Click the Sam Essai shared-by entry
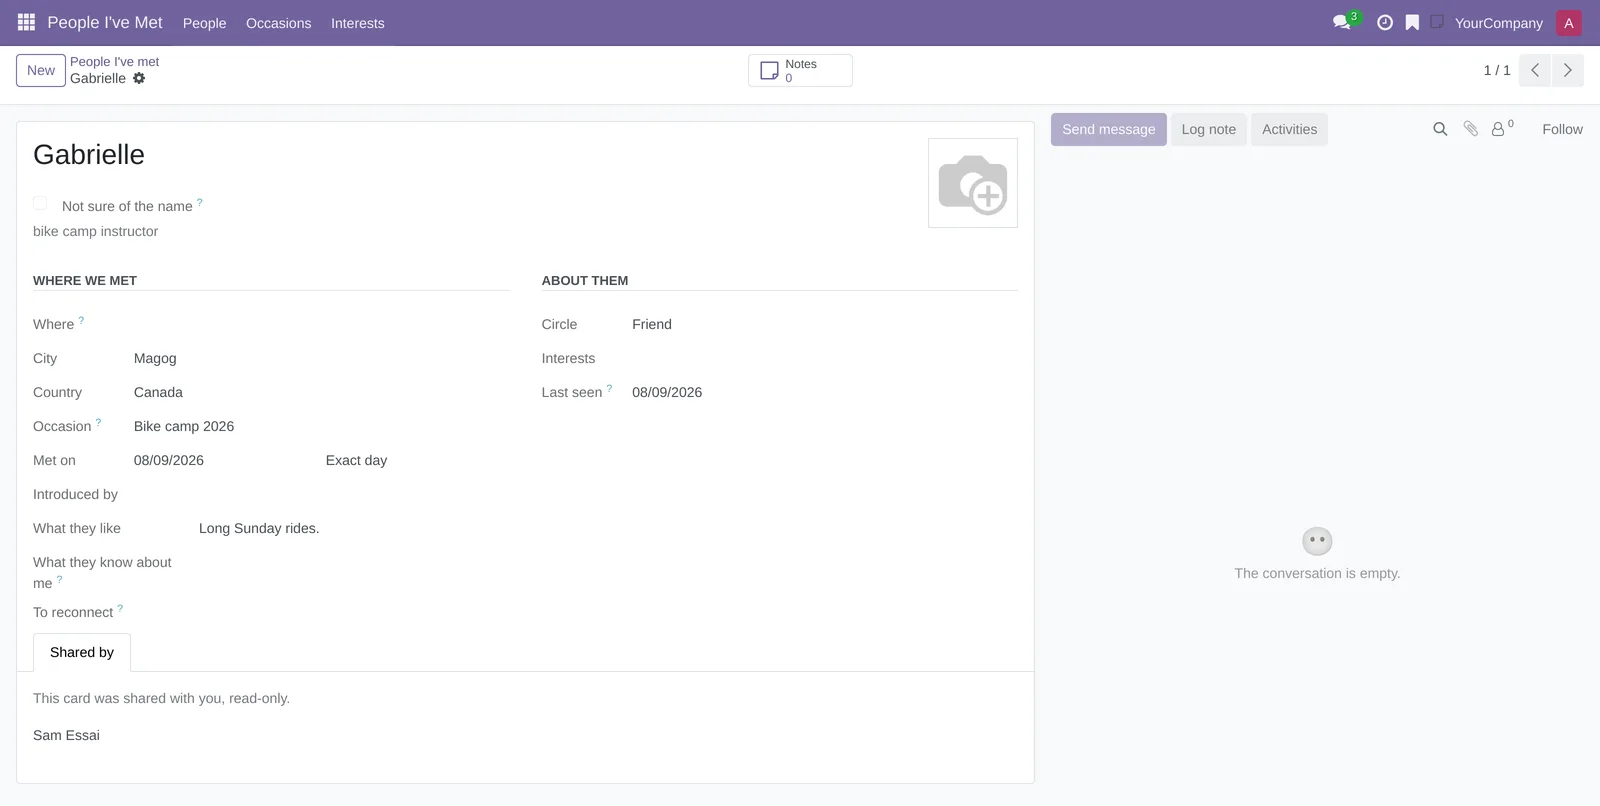Viewport: 1600px width, 806px height. [66, 735]
